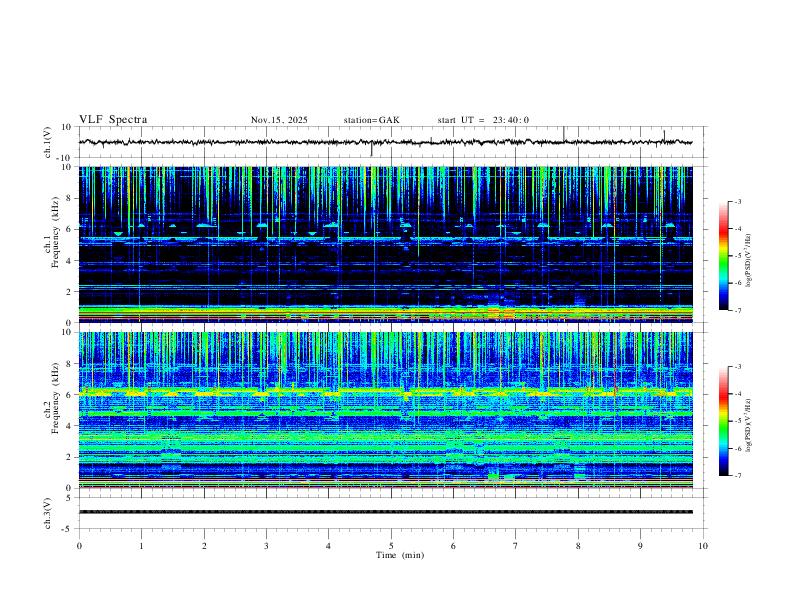
Task: Click the ch.2 'Frequency (kHz)' axis label
Action: click(x=55, y=398)
